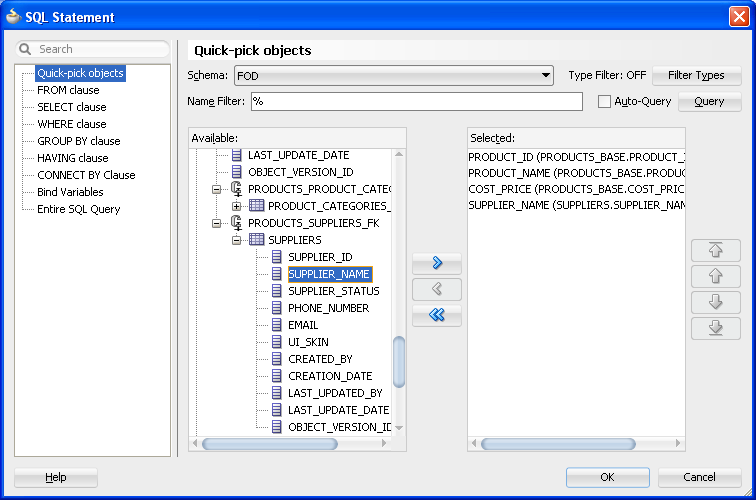
Task: Move selected item to bottom of list
Action: [x=716, y=328]
